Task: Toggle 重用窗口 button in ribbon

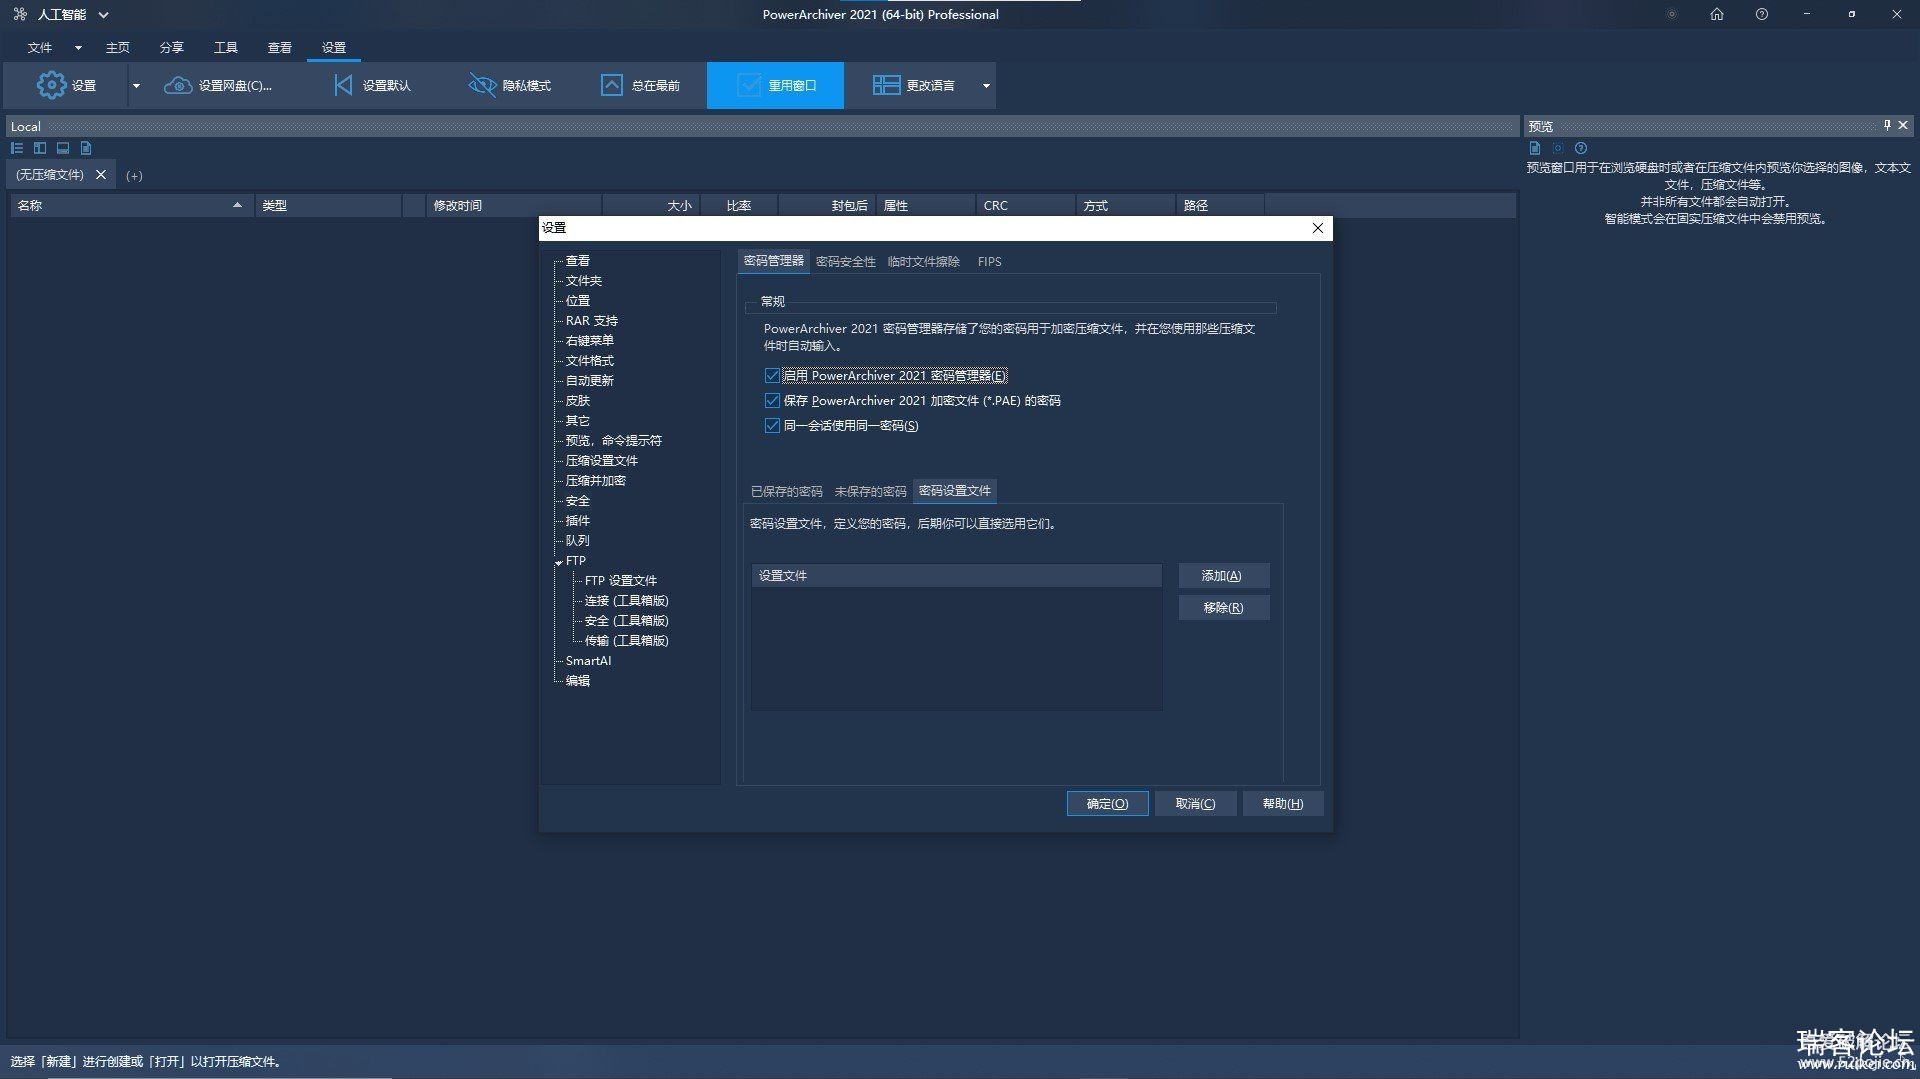Action: (775, 85)
